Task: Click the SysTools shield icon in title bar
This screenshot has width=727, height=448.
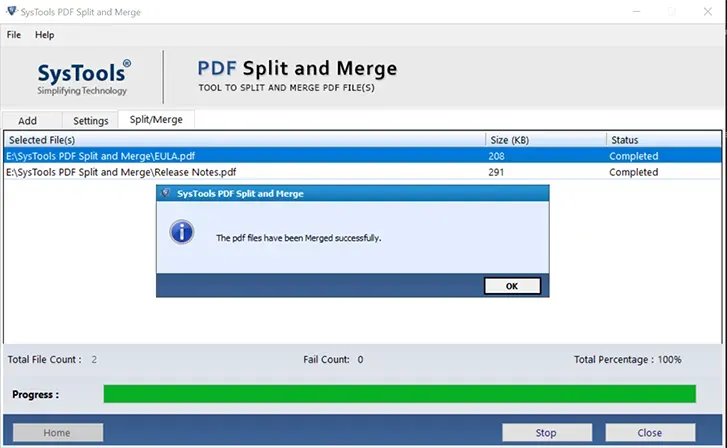Action: 12,11
